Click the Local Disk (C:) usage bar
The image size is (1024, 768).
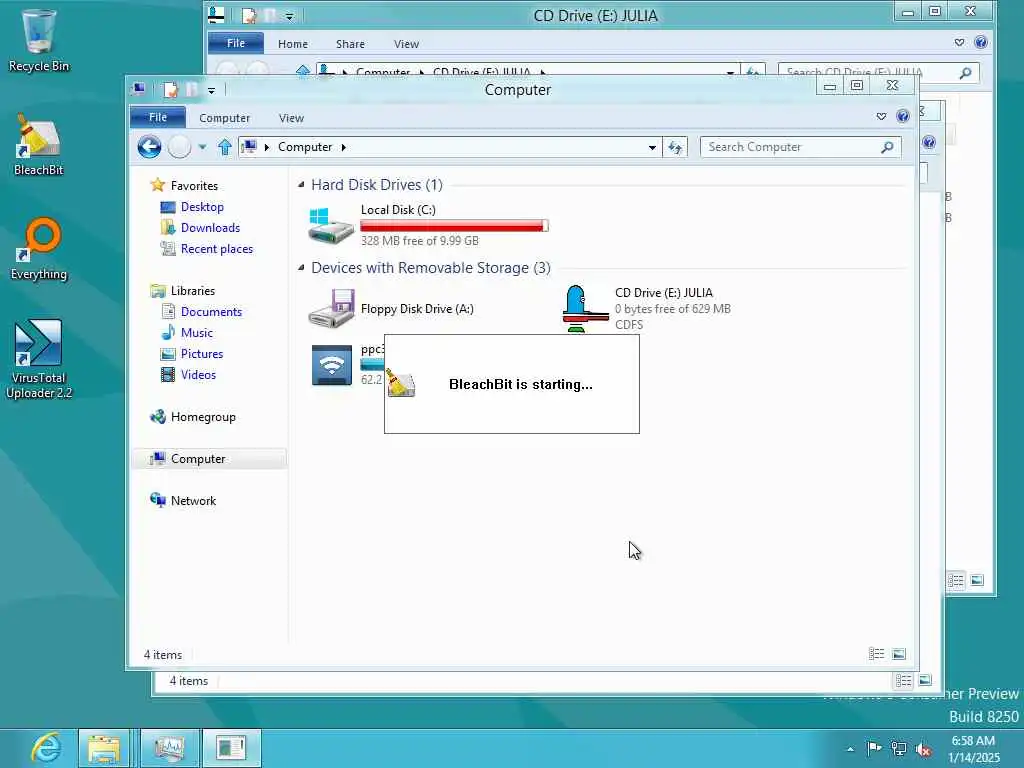(455, 226)
